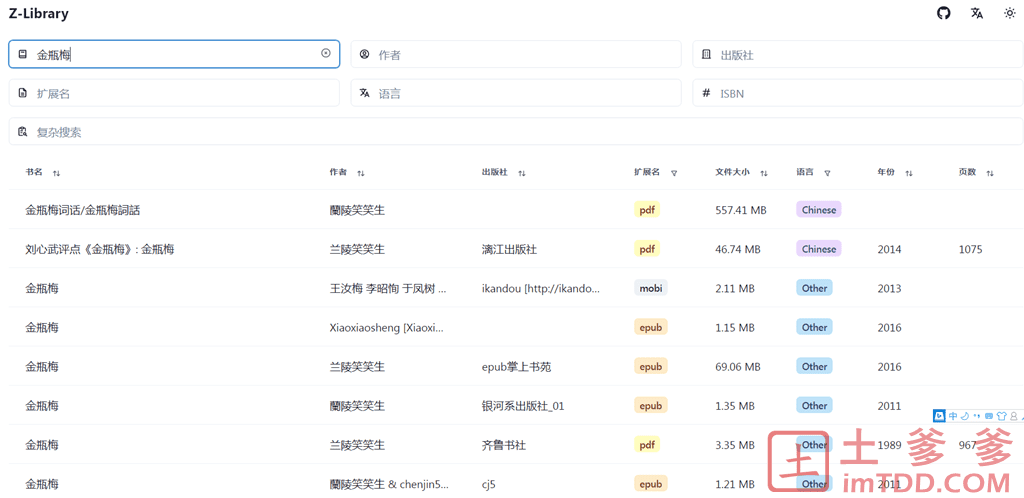Select the 银河系出版社_01 publisher cell

(522, 406)
